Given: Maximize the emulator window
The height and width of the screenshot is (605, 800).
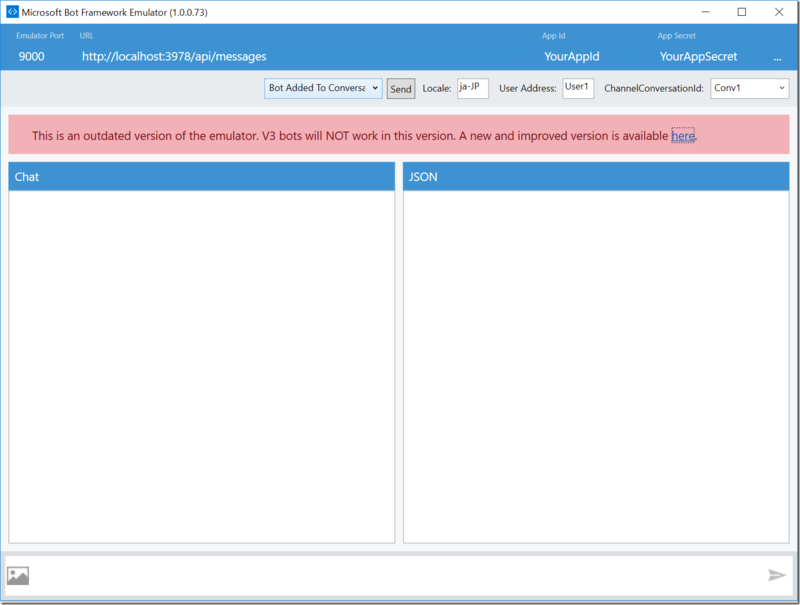Looking at the screenshot, I should [x=742, y=12].
